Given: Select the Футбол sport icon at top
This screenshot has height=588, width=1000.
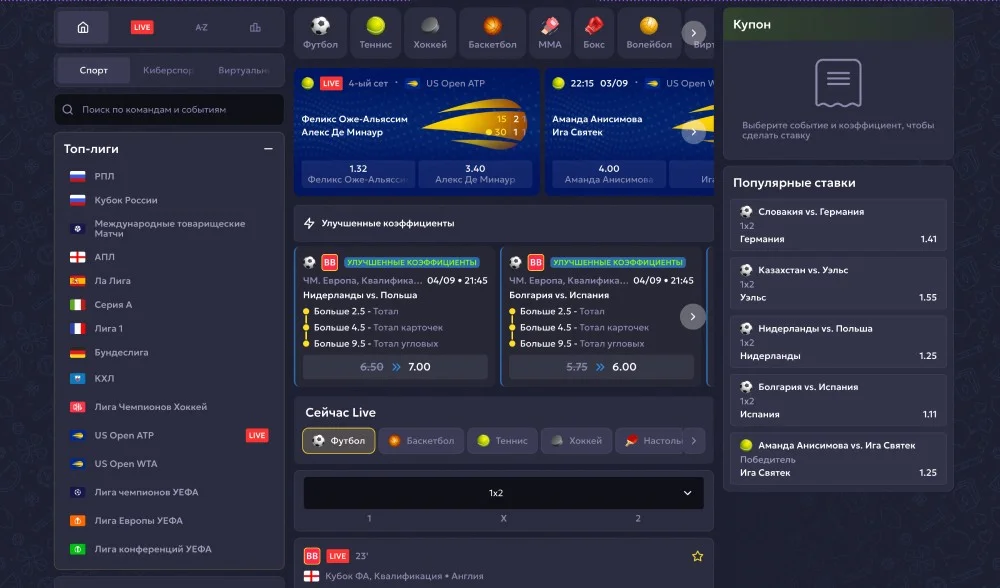Looking at the screenshot, I should 320,33.
